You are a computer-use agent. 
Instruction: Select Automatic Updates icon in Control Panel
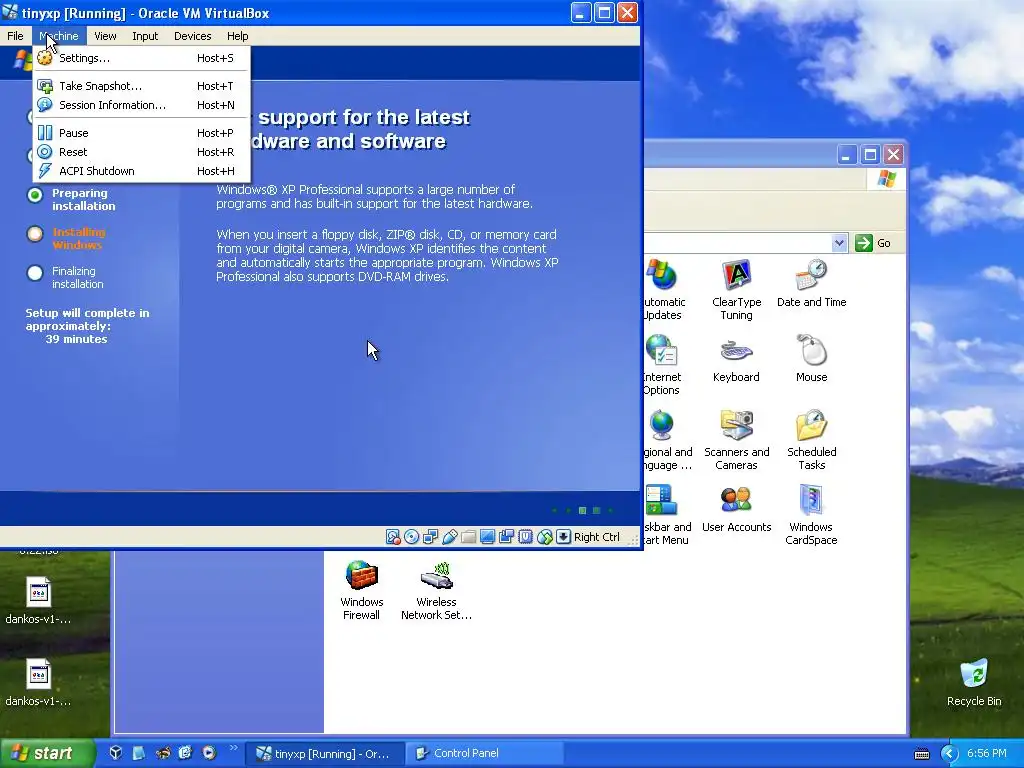click(664, 289)
